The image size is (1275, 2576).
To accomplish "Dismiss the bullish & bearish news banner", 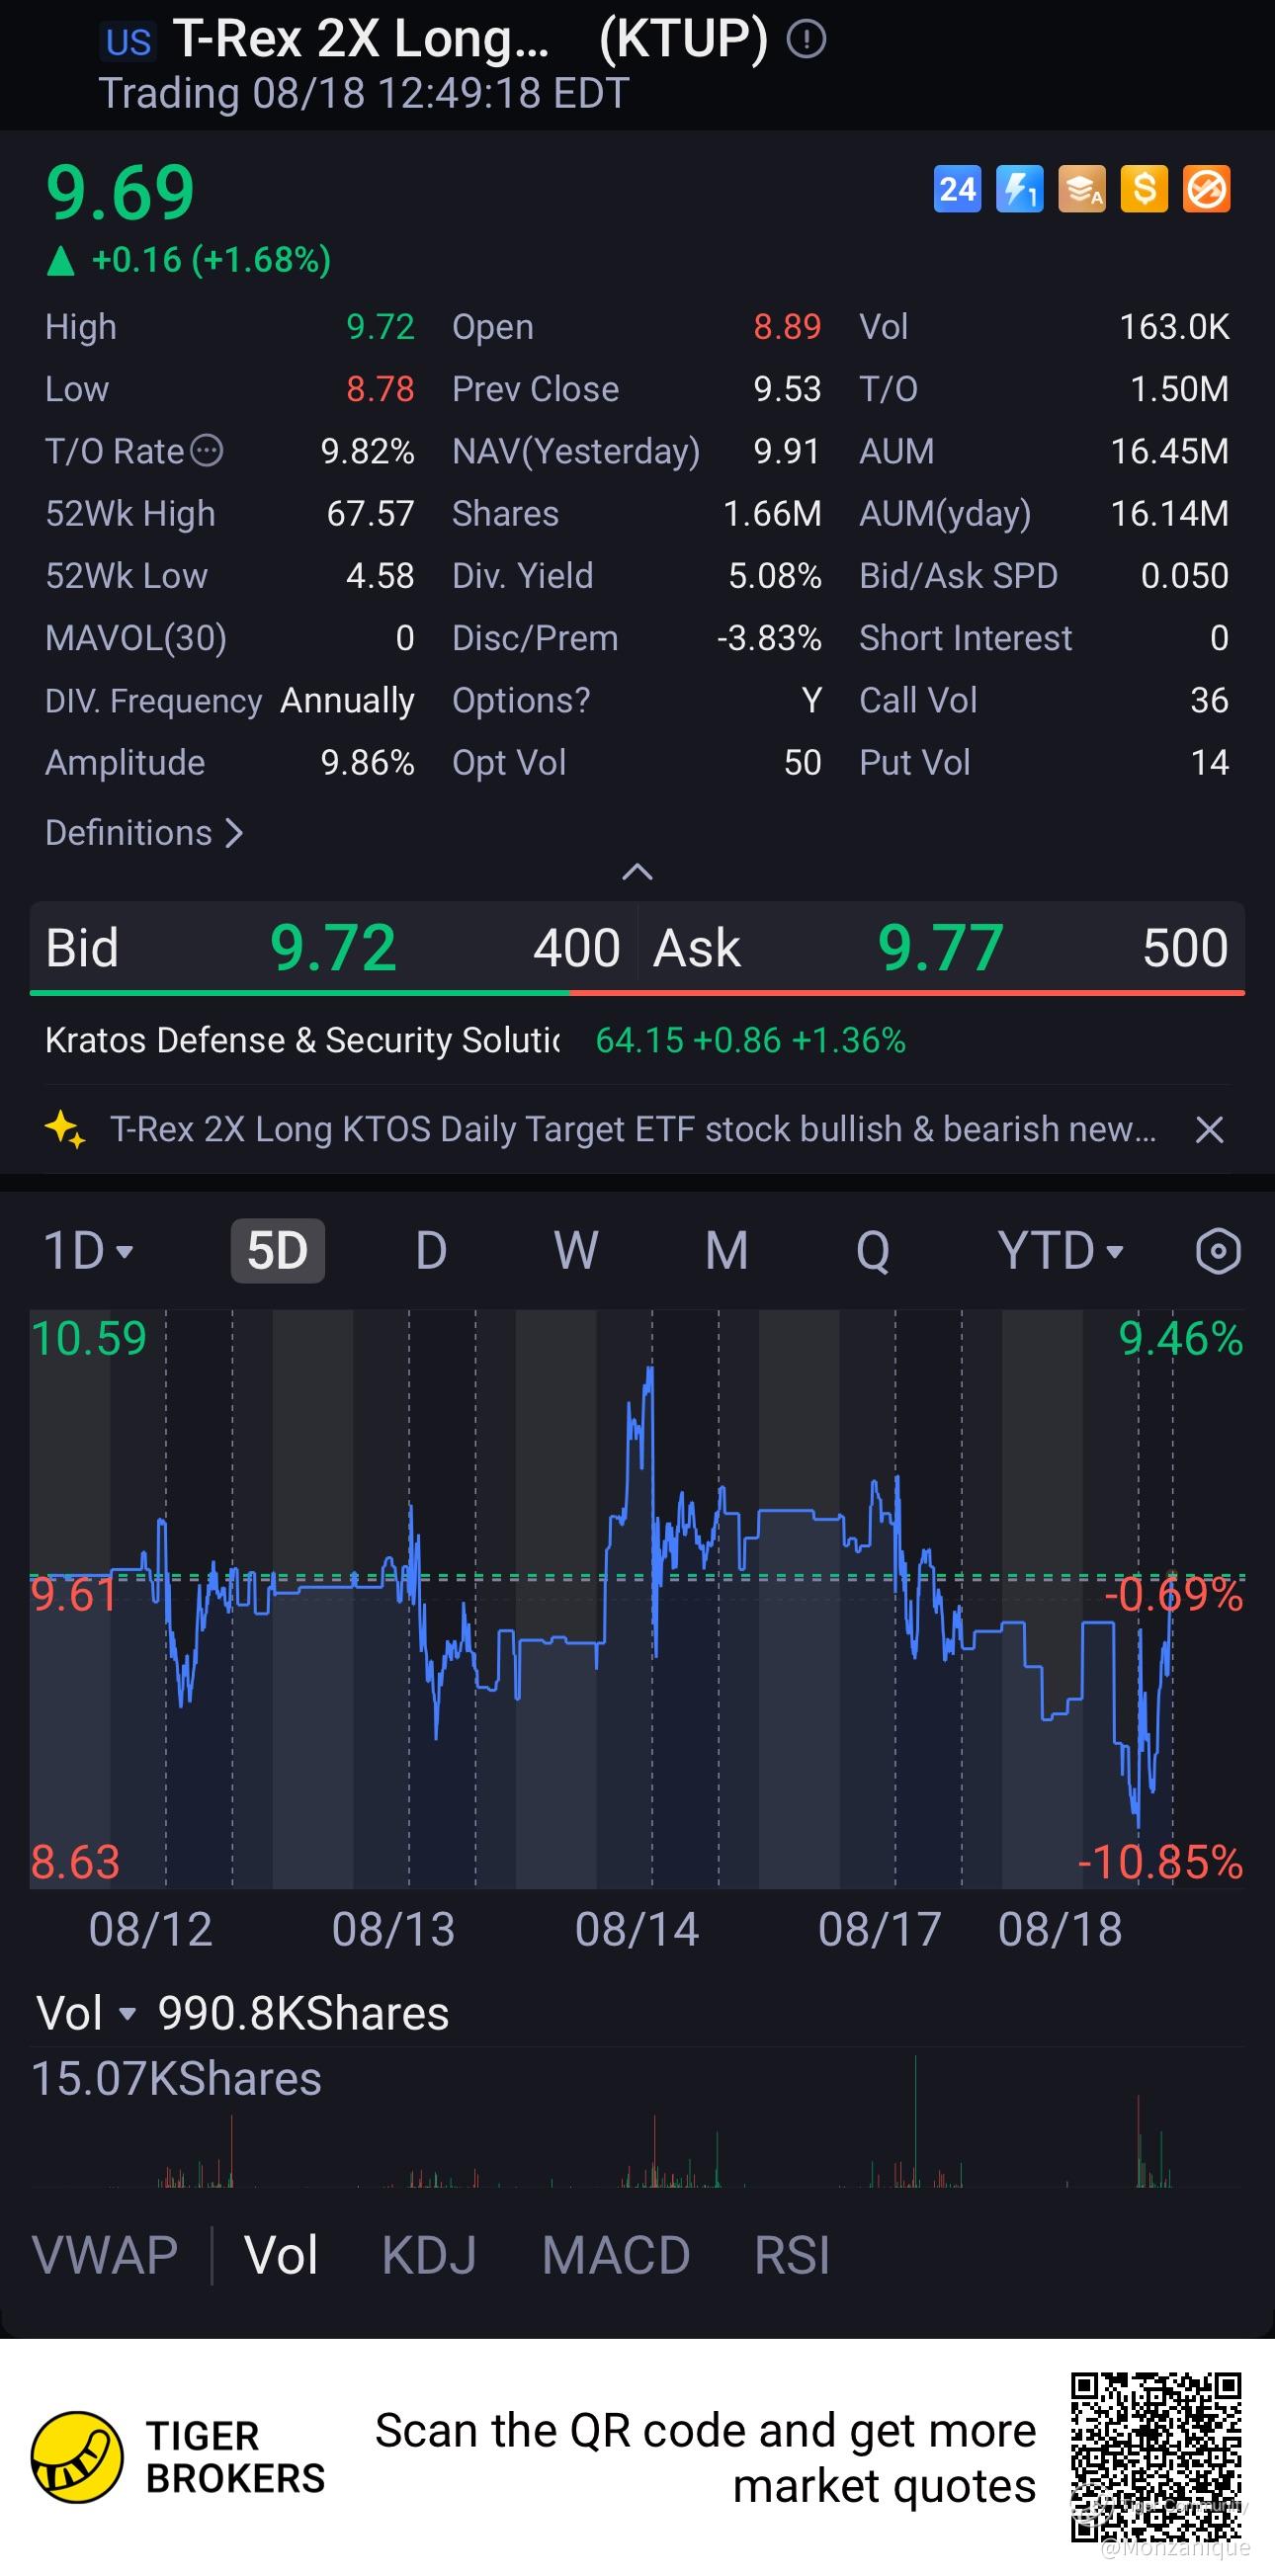I will click(x=1209, y=1130).
